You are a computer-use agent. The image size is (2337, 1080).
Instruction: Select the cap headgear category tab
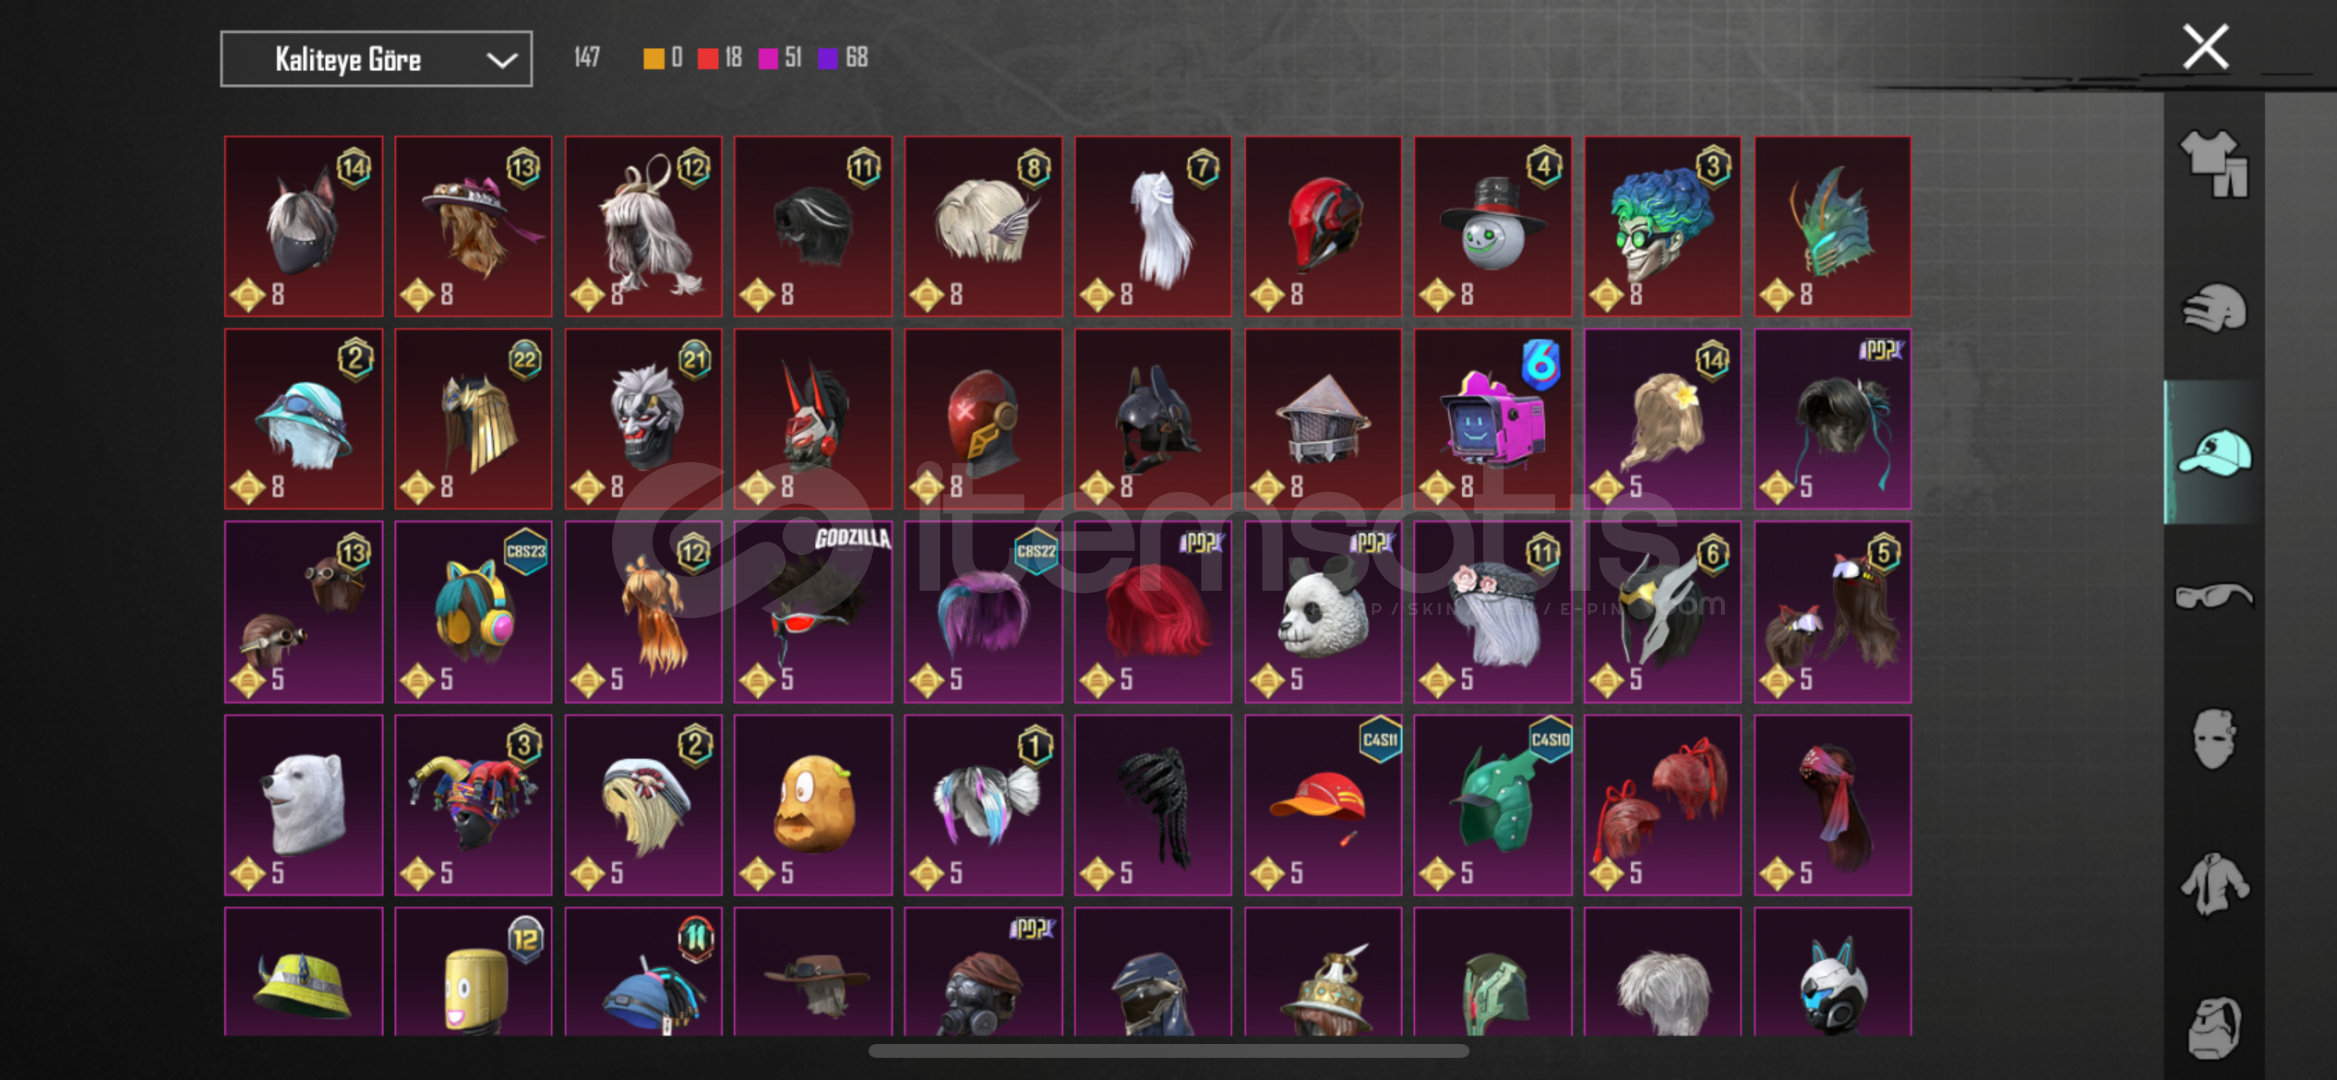(2213, 452)
